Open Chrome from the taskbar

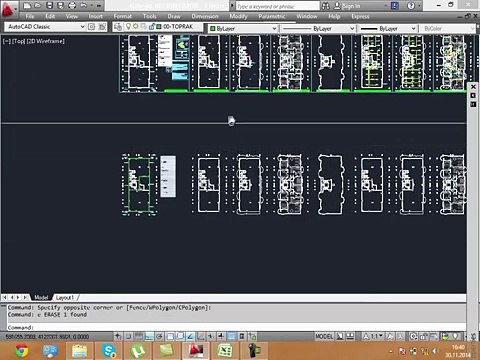pos(22,351)
